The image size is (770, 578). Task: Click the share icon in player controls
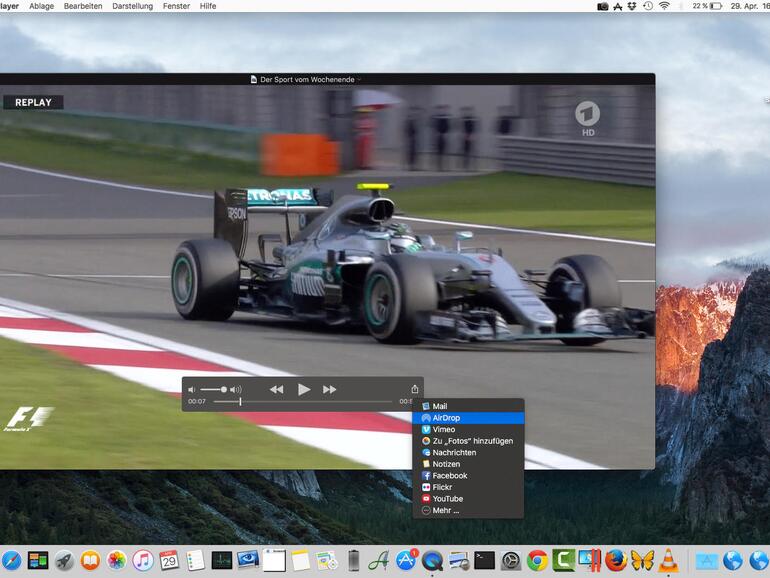pos(415,389)
